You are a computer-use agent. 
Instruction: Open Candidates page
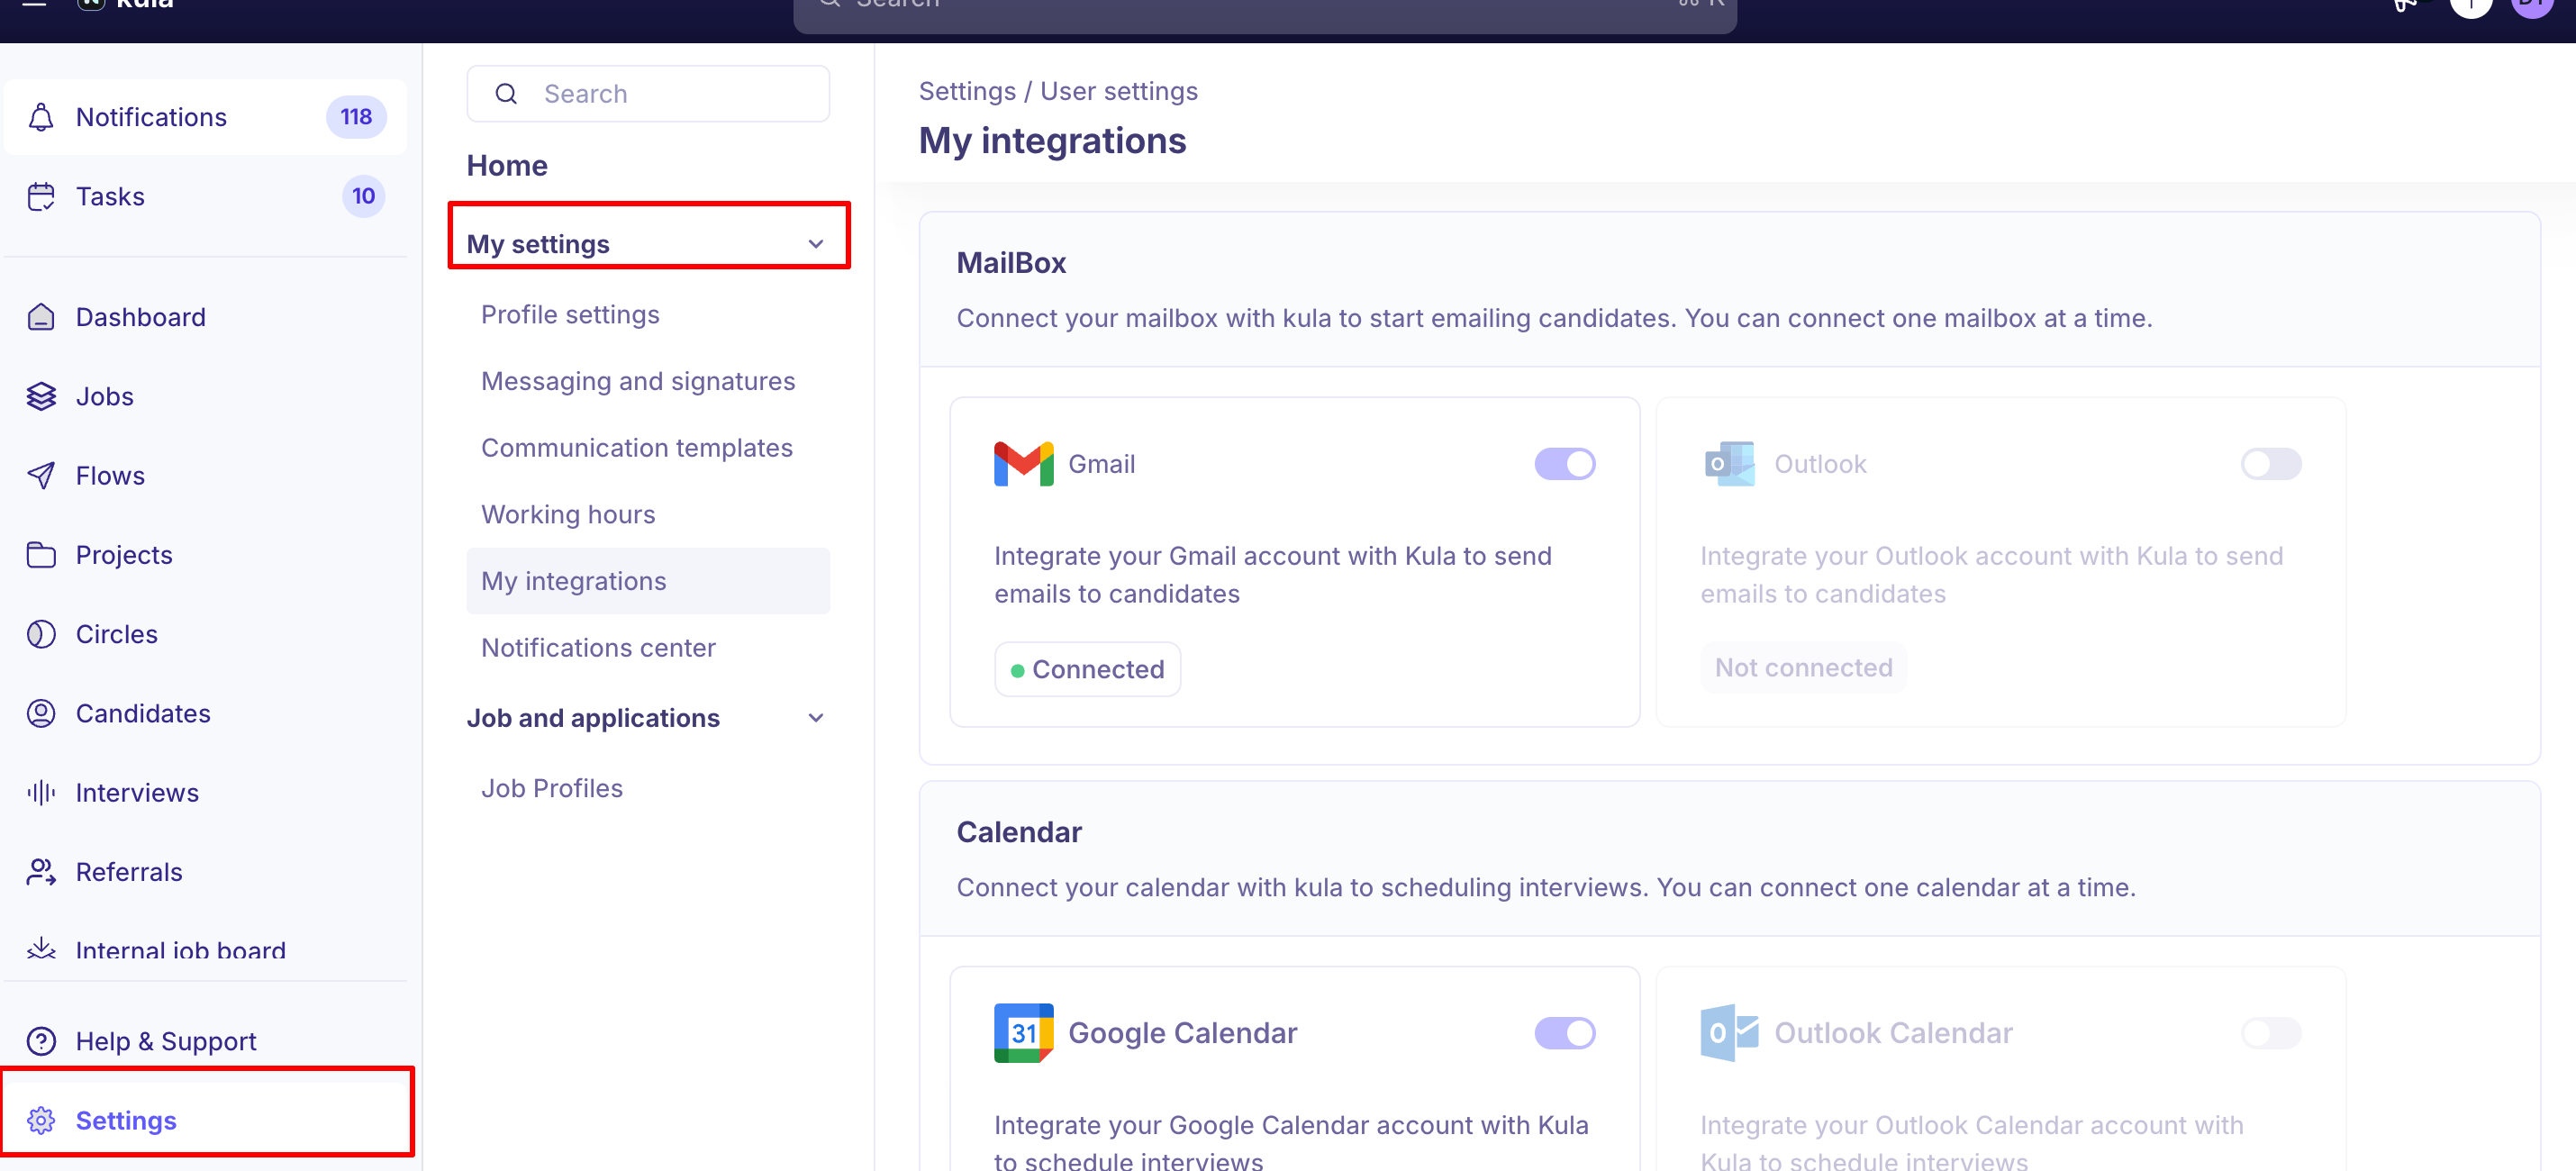206,713
